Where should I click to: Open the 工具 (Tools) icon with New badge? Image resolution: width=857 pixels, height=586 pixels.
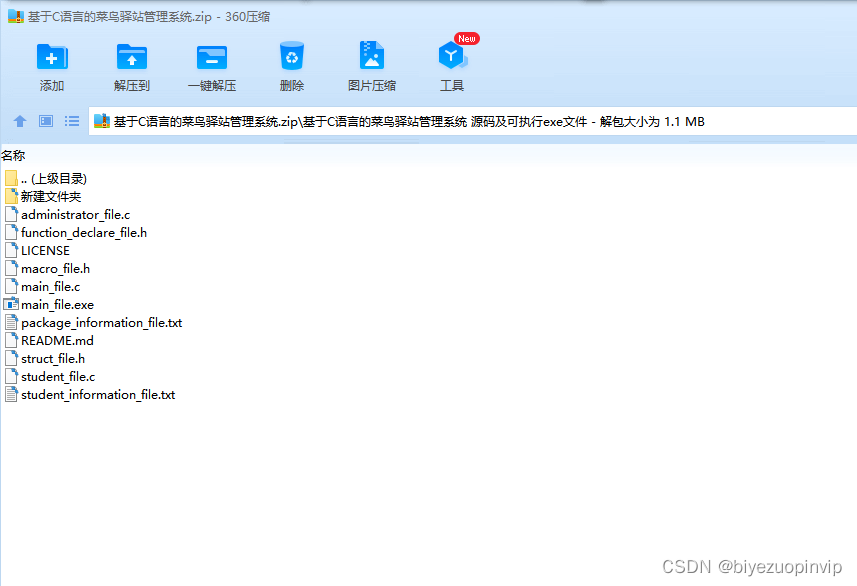(453, 55)
